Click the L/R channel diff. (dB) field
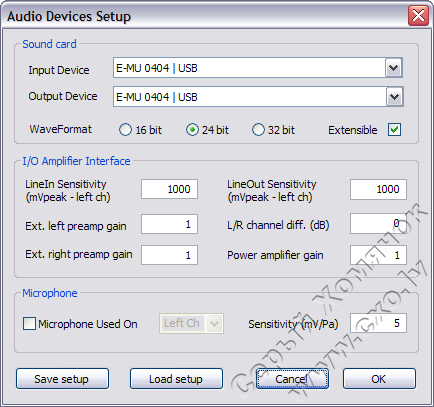 click(378, 224)
